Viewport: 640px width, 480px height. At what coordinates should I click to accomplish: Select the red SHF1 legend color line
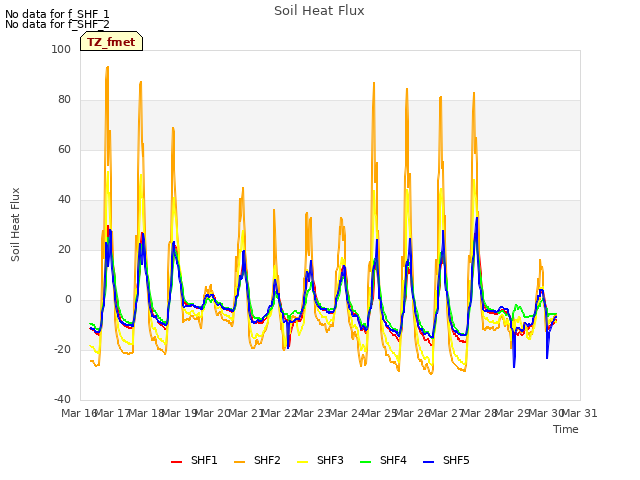(176, 462)
